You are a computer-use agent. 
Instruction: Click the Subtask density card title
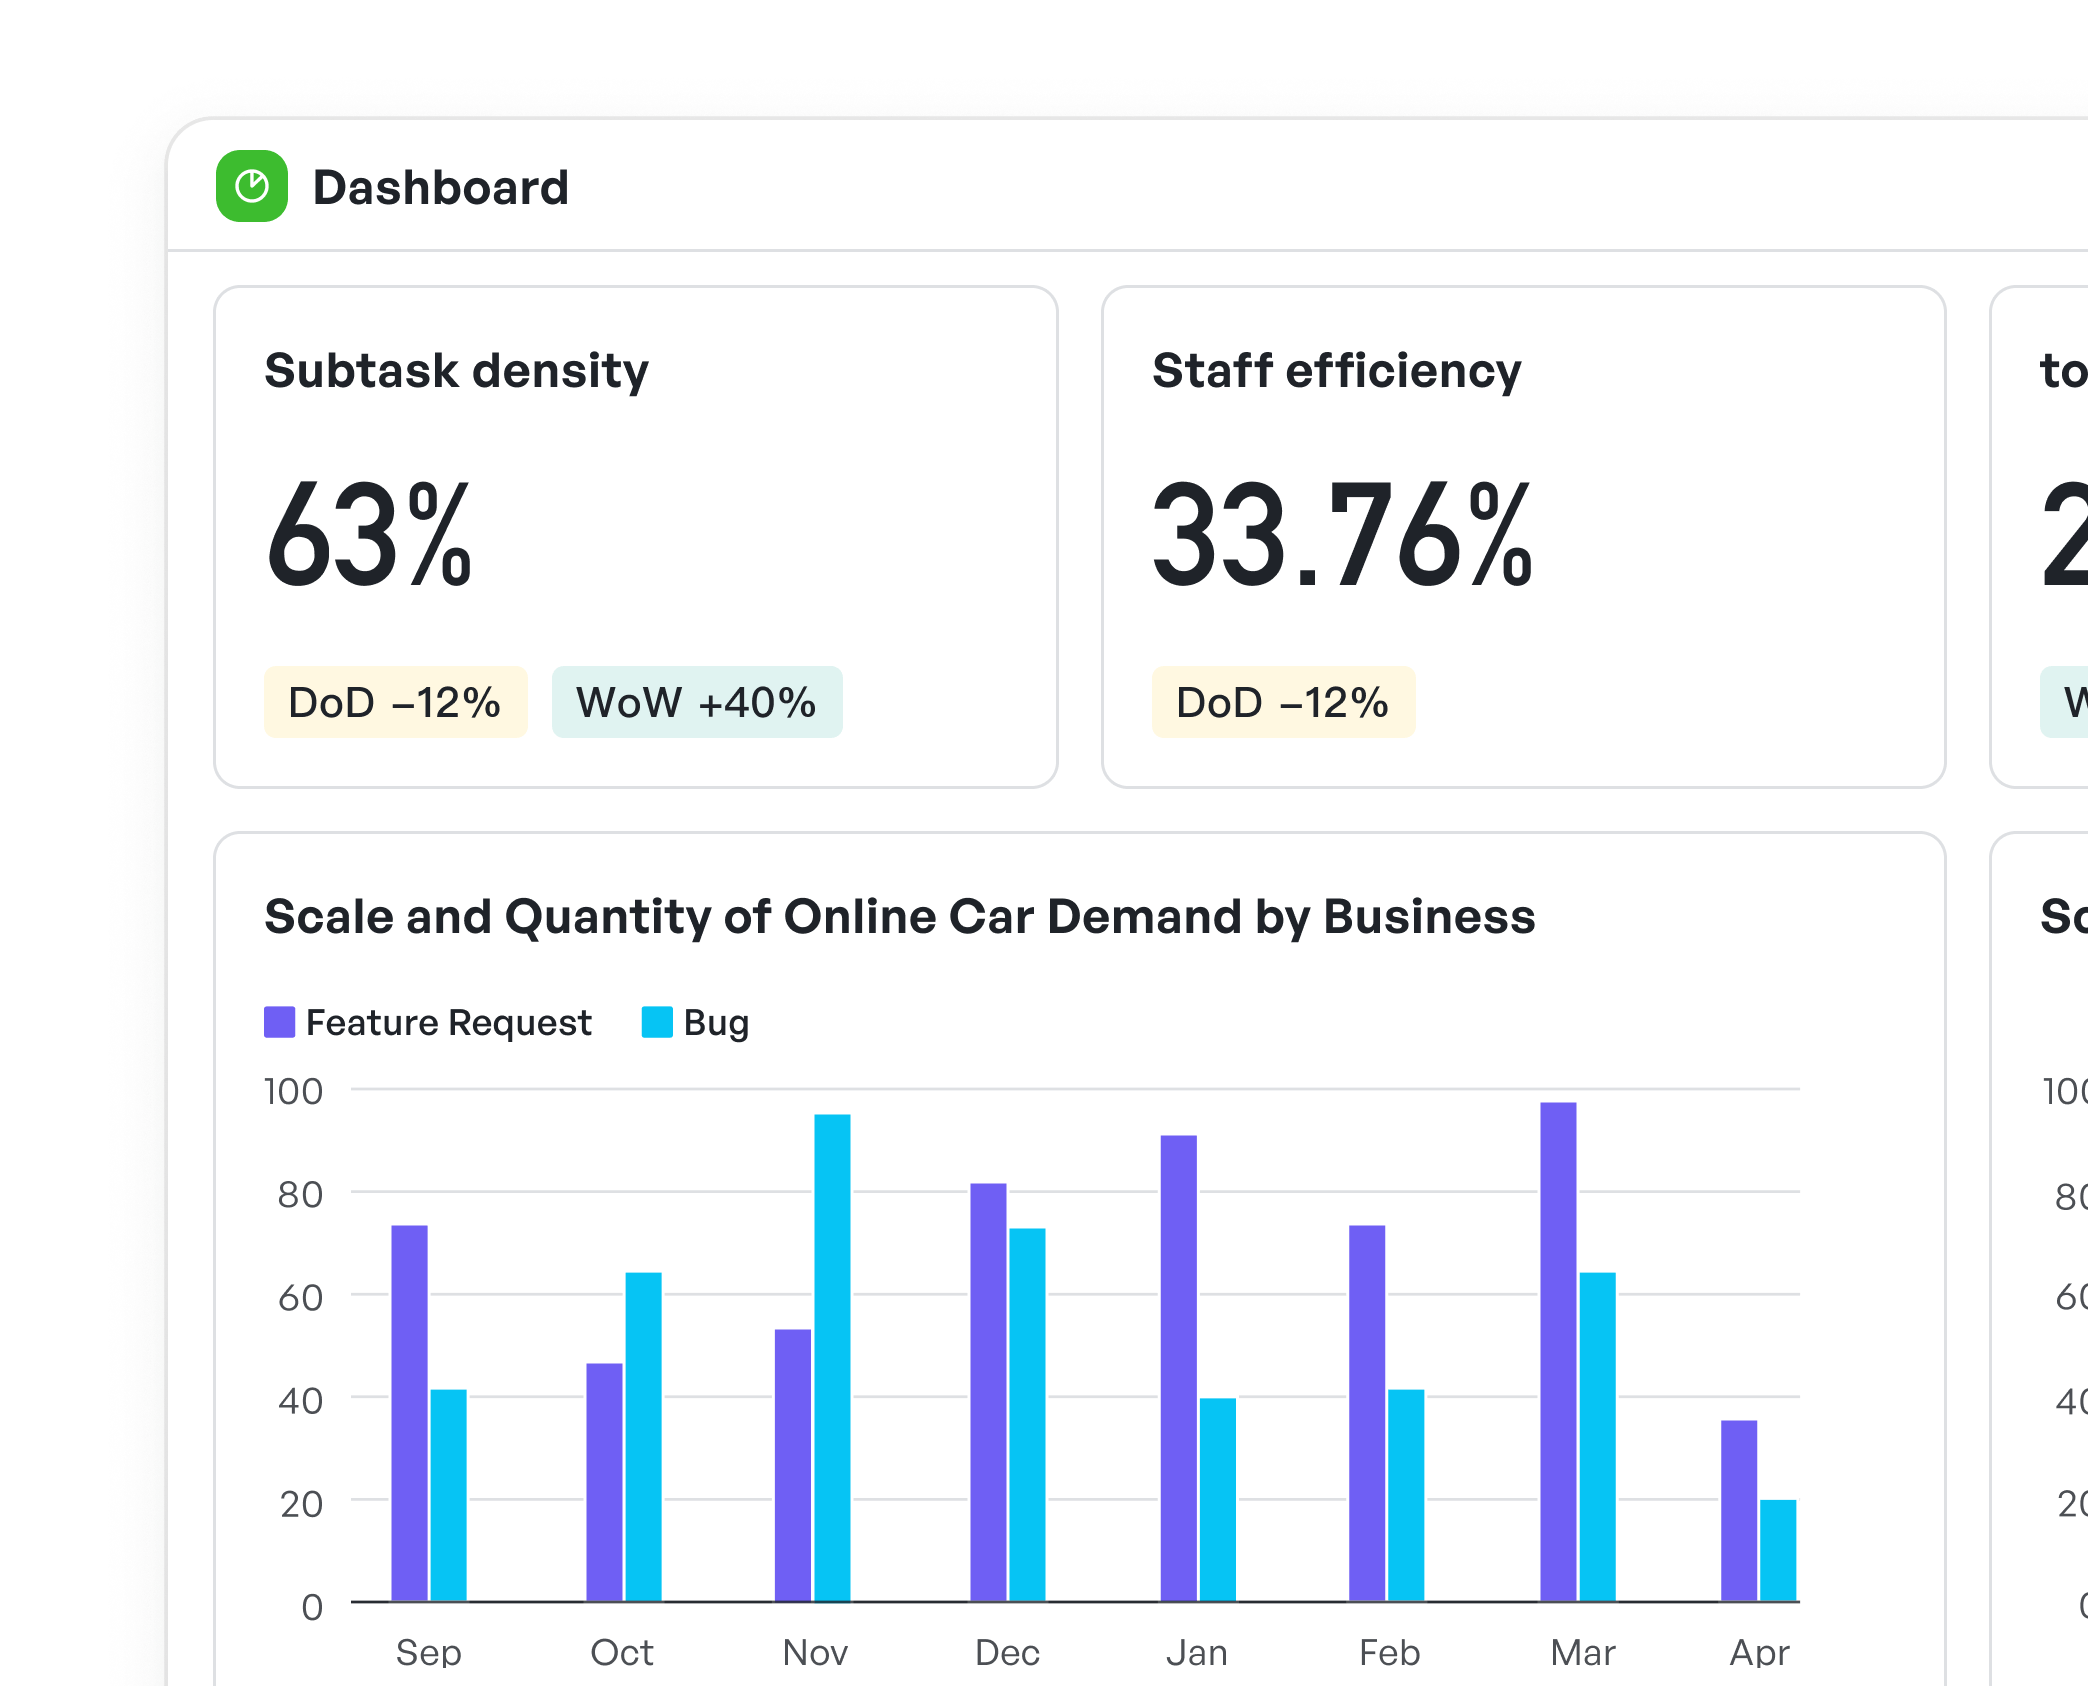tap(457, 371)
